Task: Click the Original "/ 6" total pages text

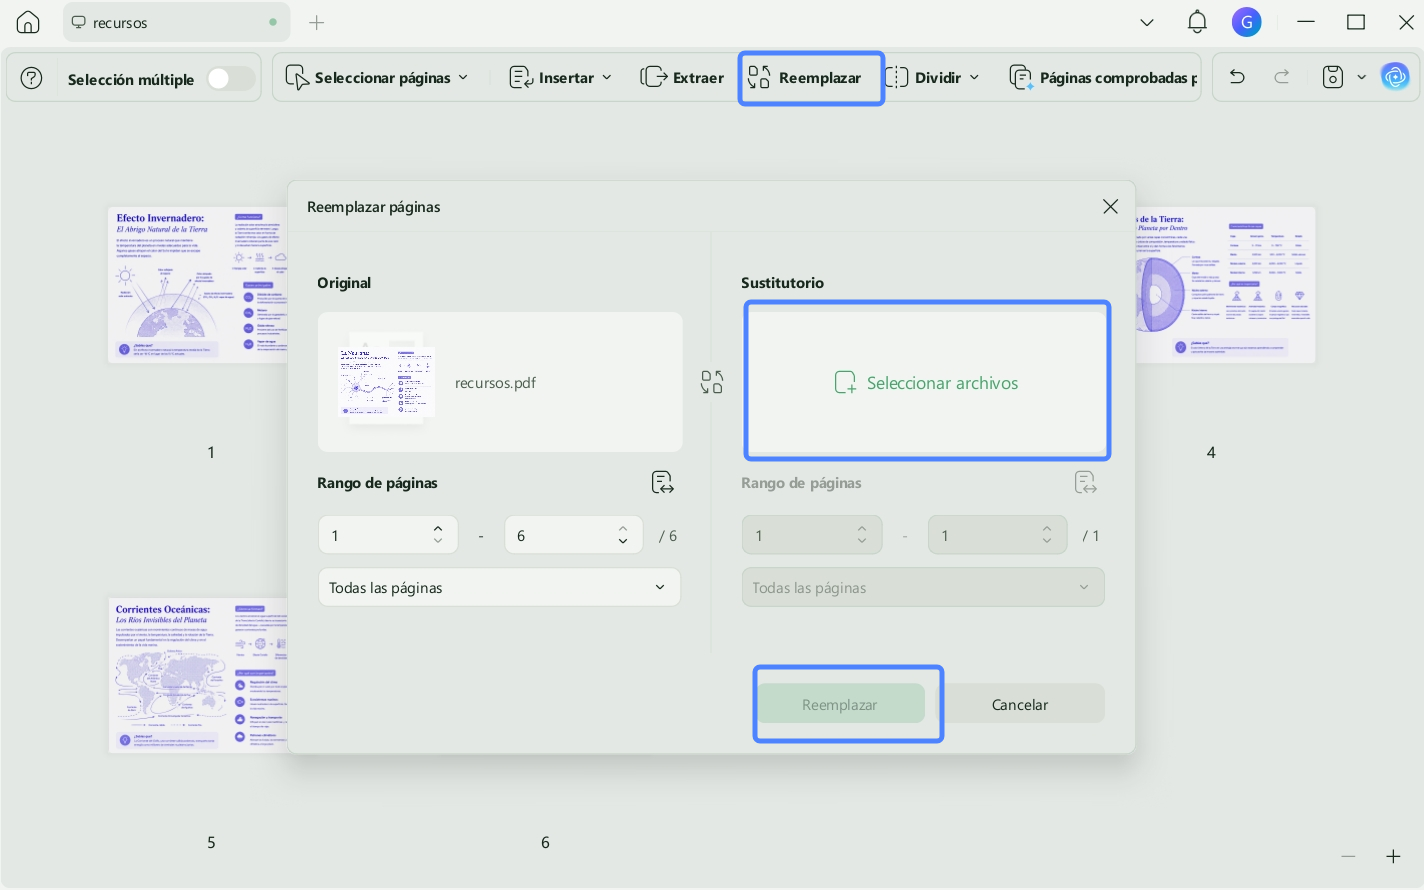Action: (x=668, y=536)
